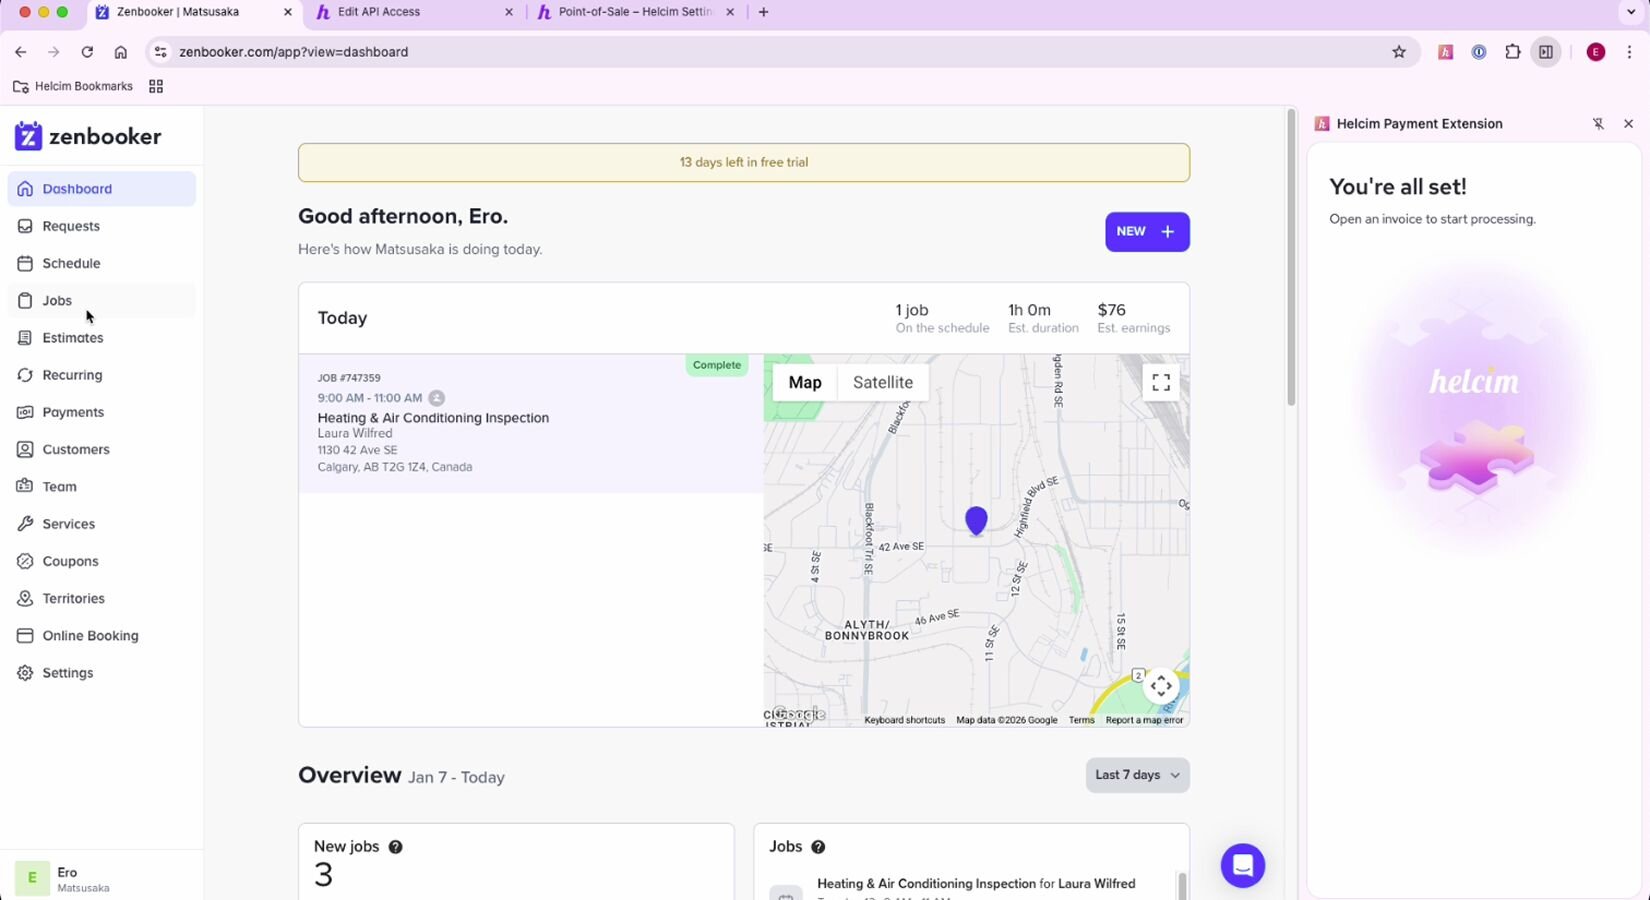The height and width of the screenshot is (900, 1650).
Task: Click the help icon beside New jobs
Action: pos(395,847)
